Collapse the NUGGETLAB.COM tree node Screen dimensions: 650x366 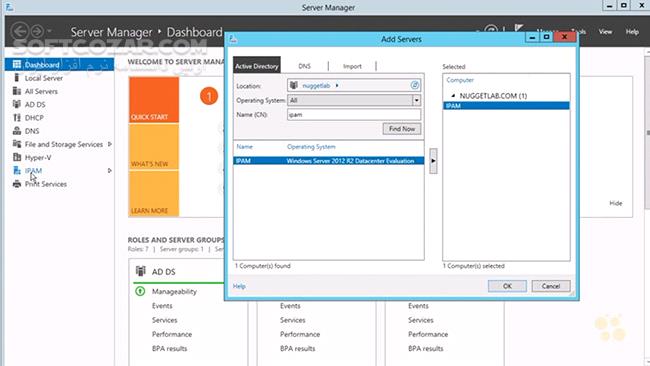[x=453, y=96]
